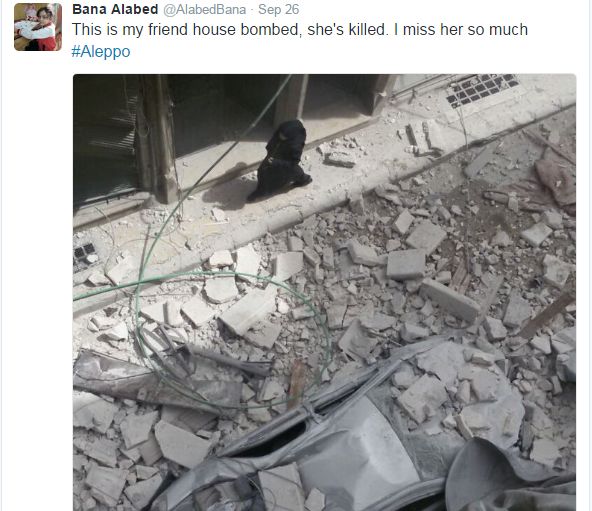Image resolution: width=592 pixels, height=511 pixels.
Task: Open tweet permalink via Sep 26 date
Action: (279, 9)
